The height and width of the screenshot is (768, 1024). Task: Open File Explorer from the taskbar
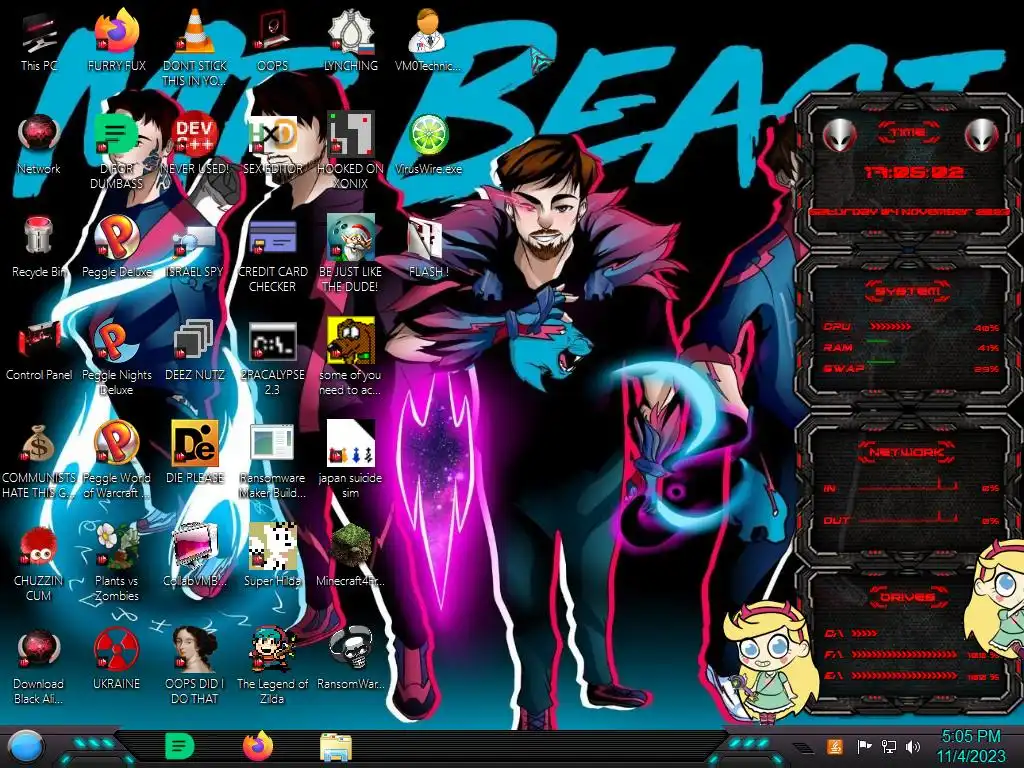pos(336,747)
